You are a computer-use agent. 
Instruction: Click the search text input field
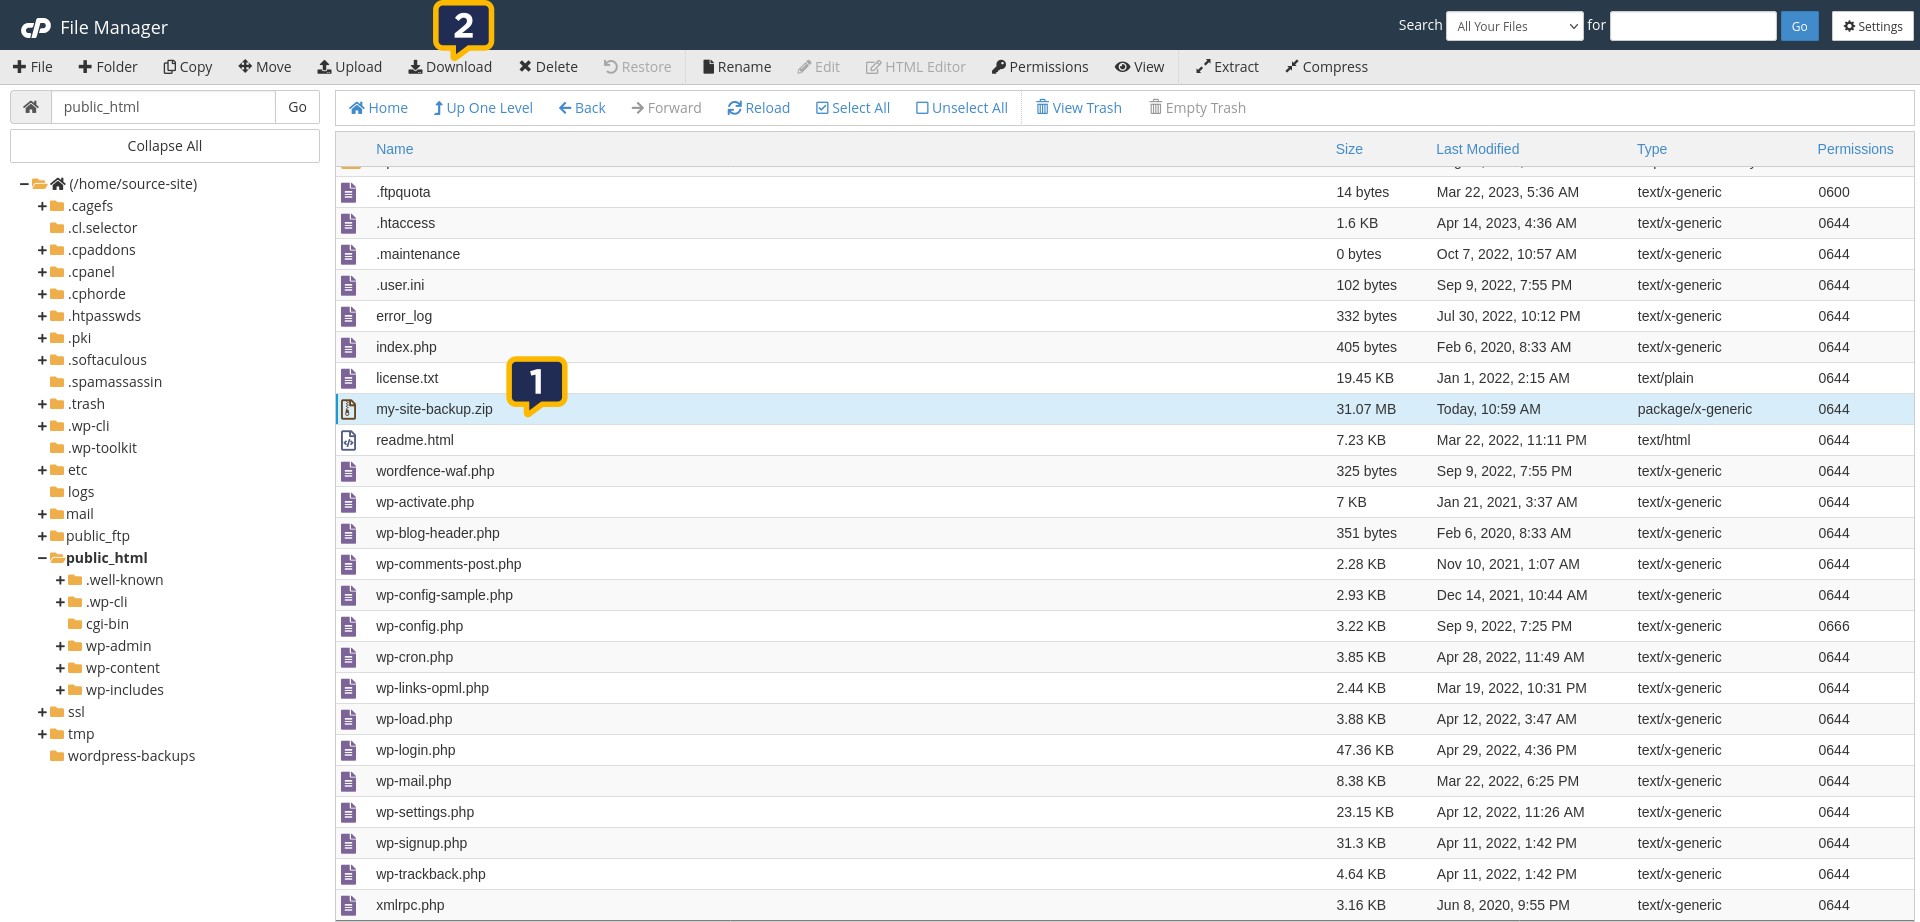pos(1692,26)
